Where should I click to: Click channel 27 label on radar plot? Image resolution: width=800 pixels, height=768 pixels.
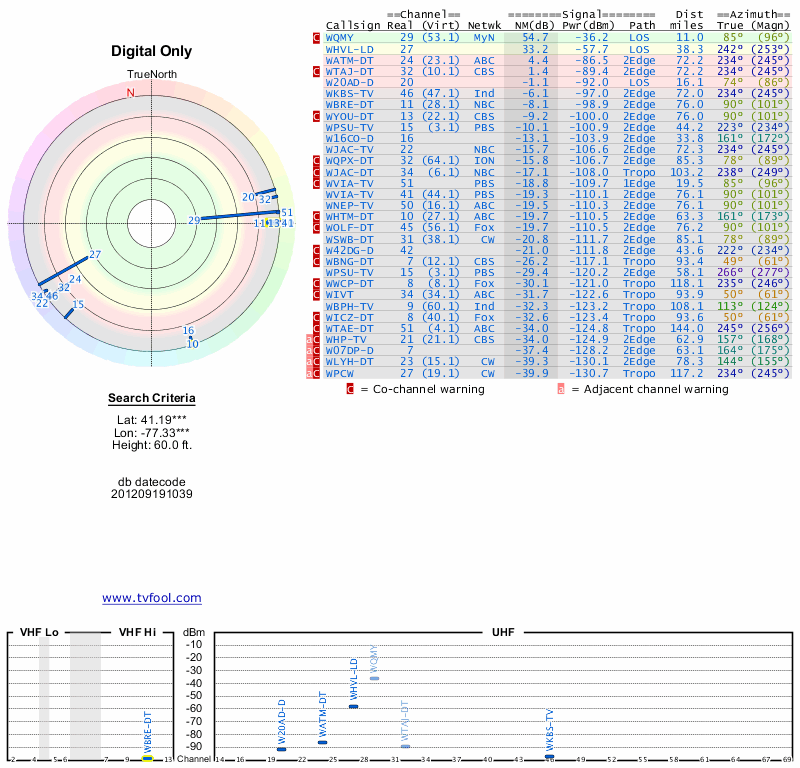pyautogui.click(x=95, y=255)
